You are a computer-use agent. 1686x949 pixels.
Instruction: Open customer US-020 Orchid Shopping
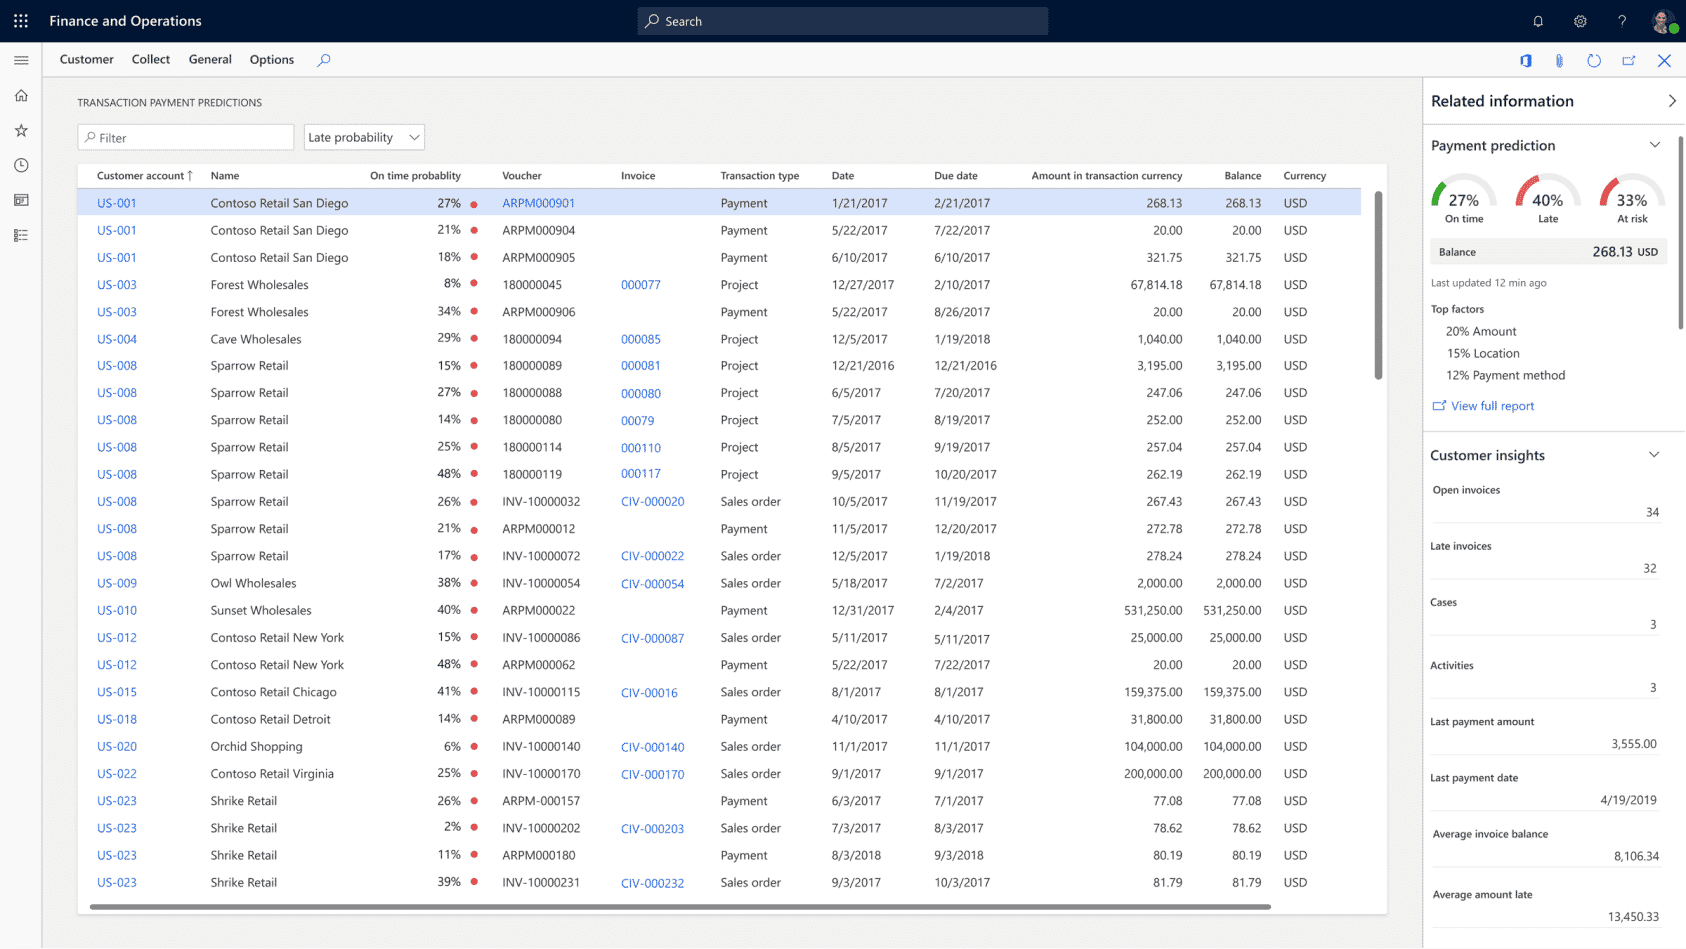[x=117, y=747]
